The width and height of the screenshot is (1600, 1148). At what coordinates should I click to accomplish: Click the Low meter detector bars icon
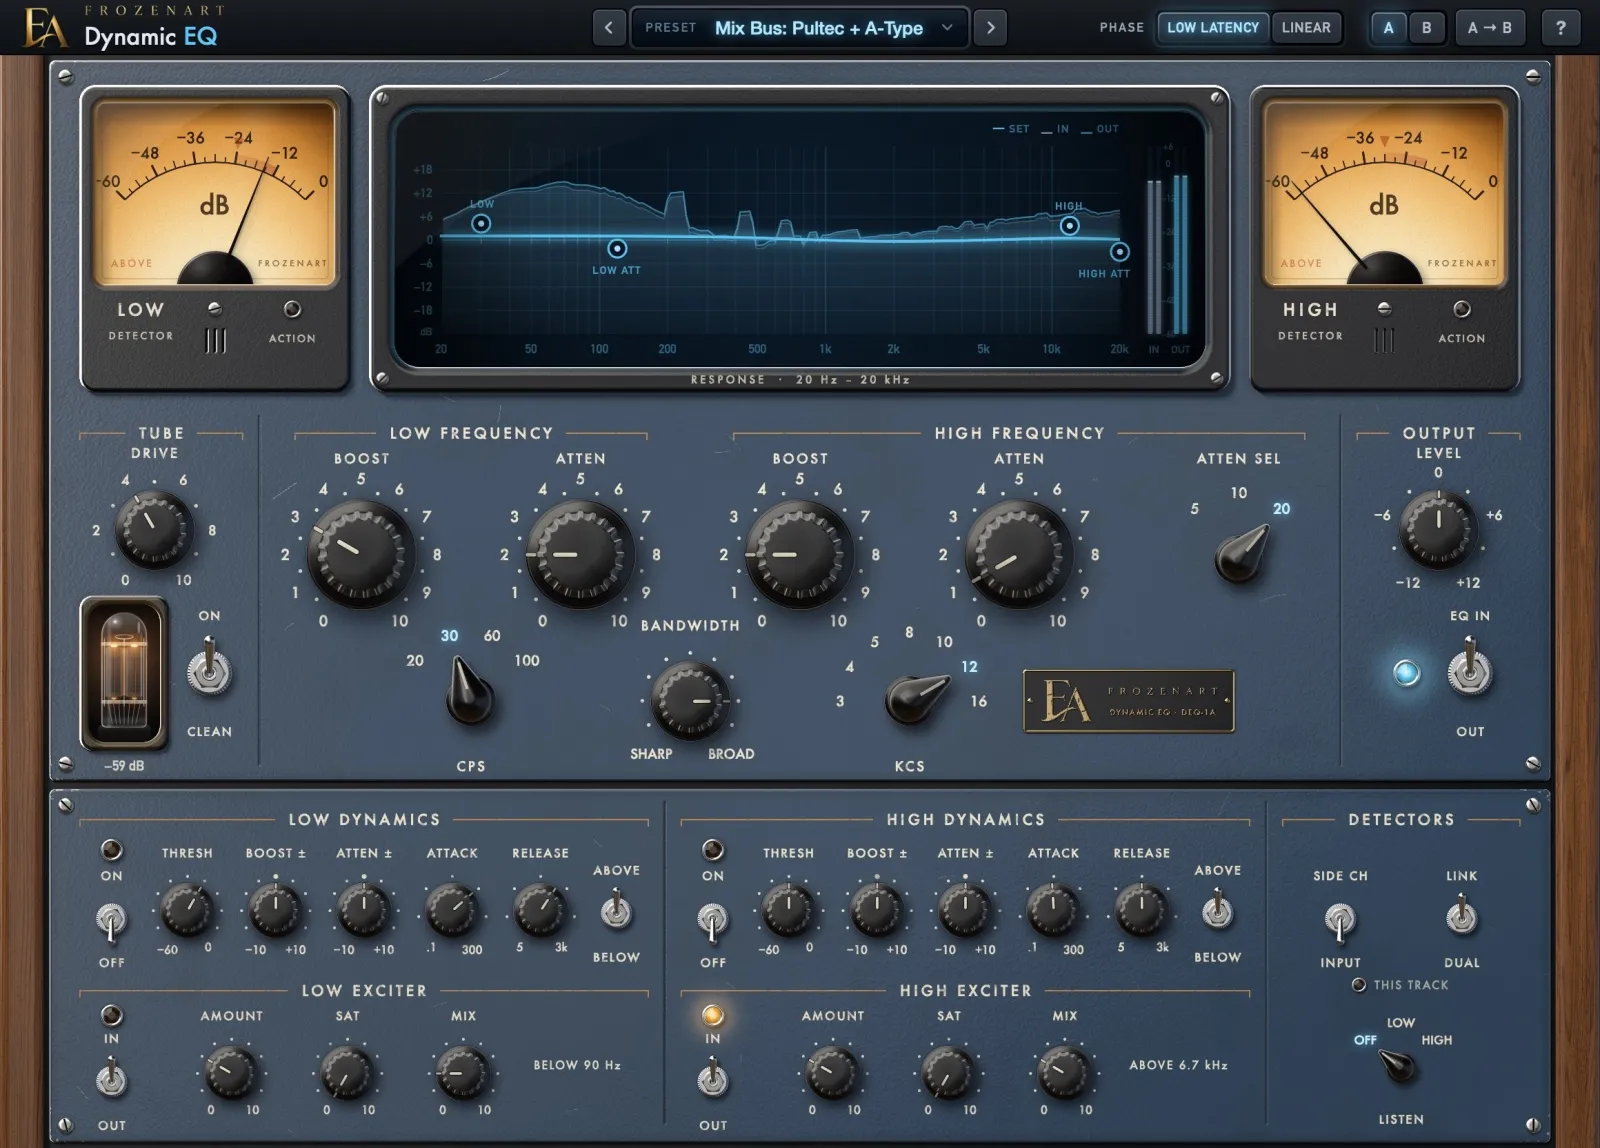coord(216,340)
